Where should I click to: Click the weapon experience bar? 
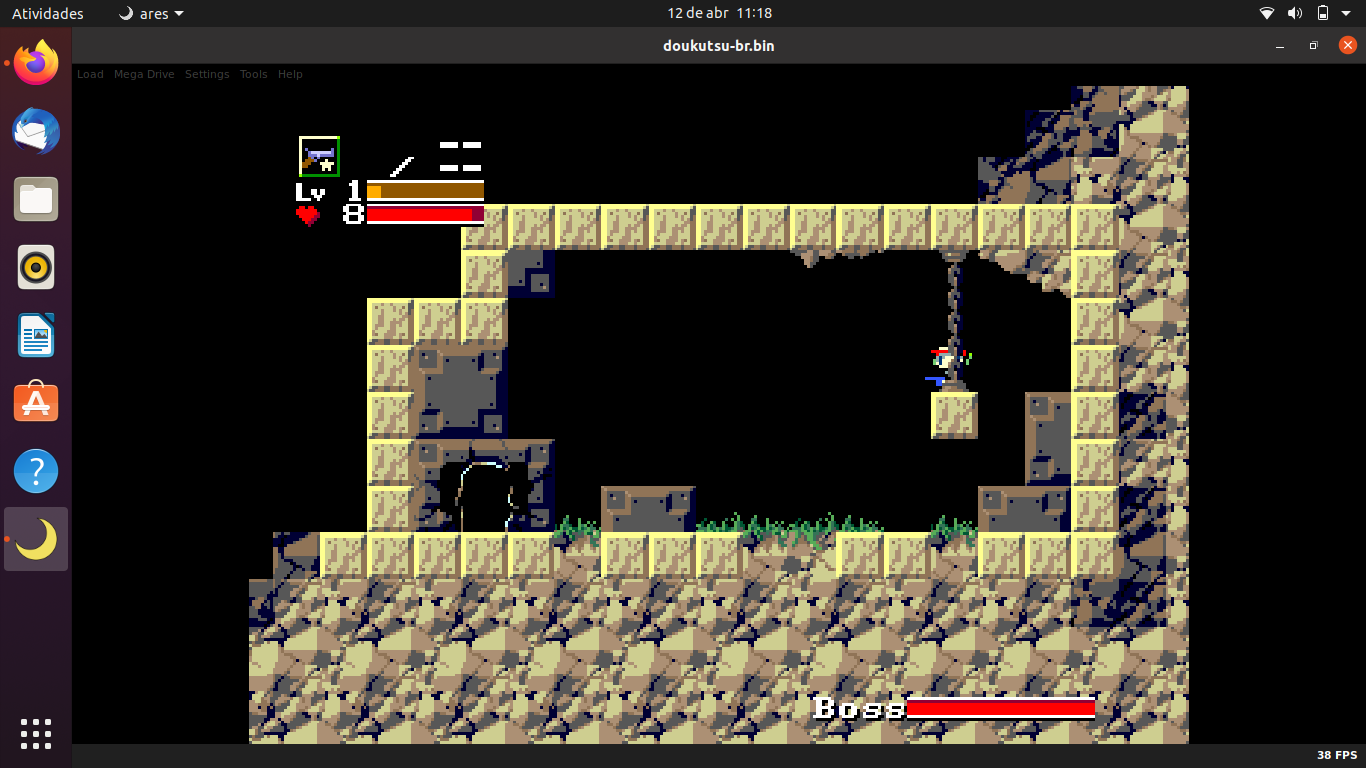click(425, 191)
